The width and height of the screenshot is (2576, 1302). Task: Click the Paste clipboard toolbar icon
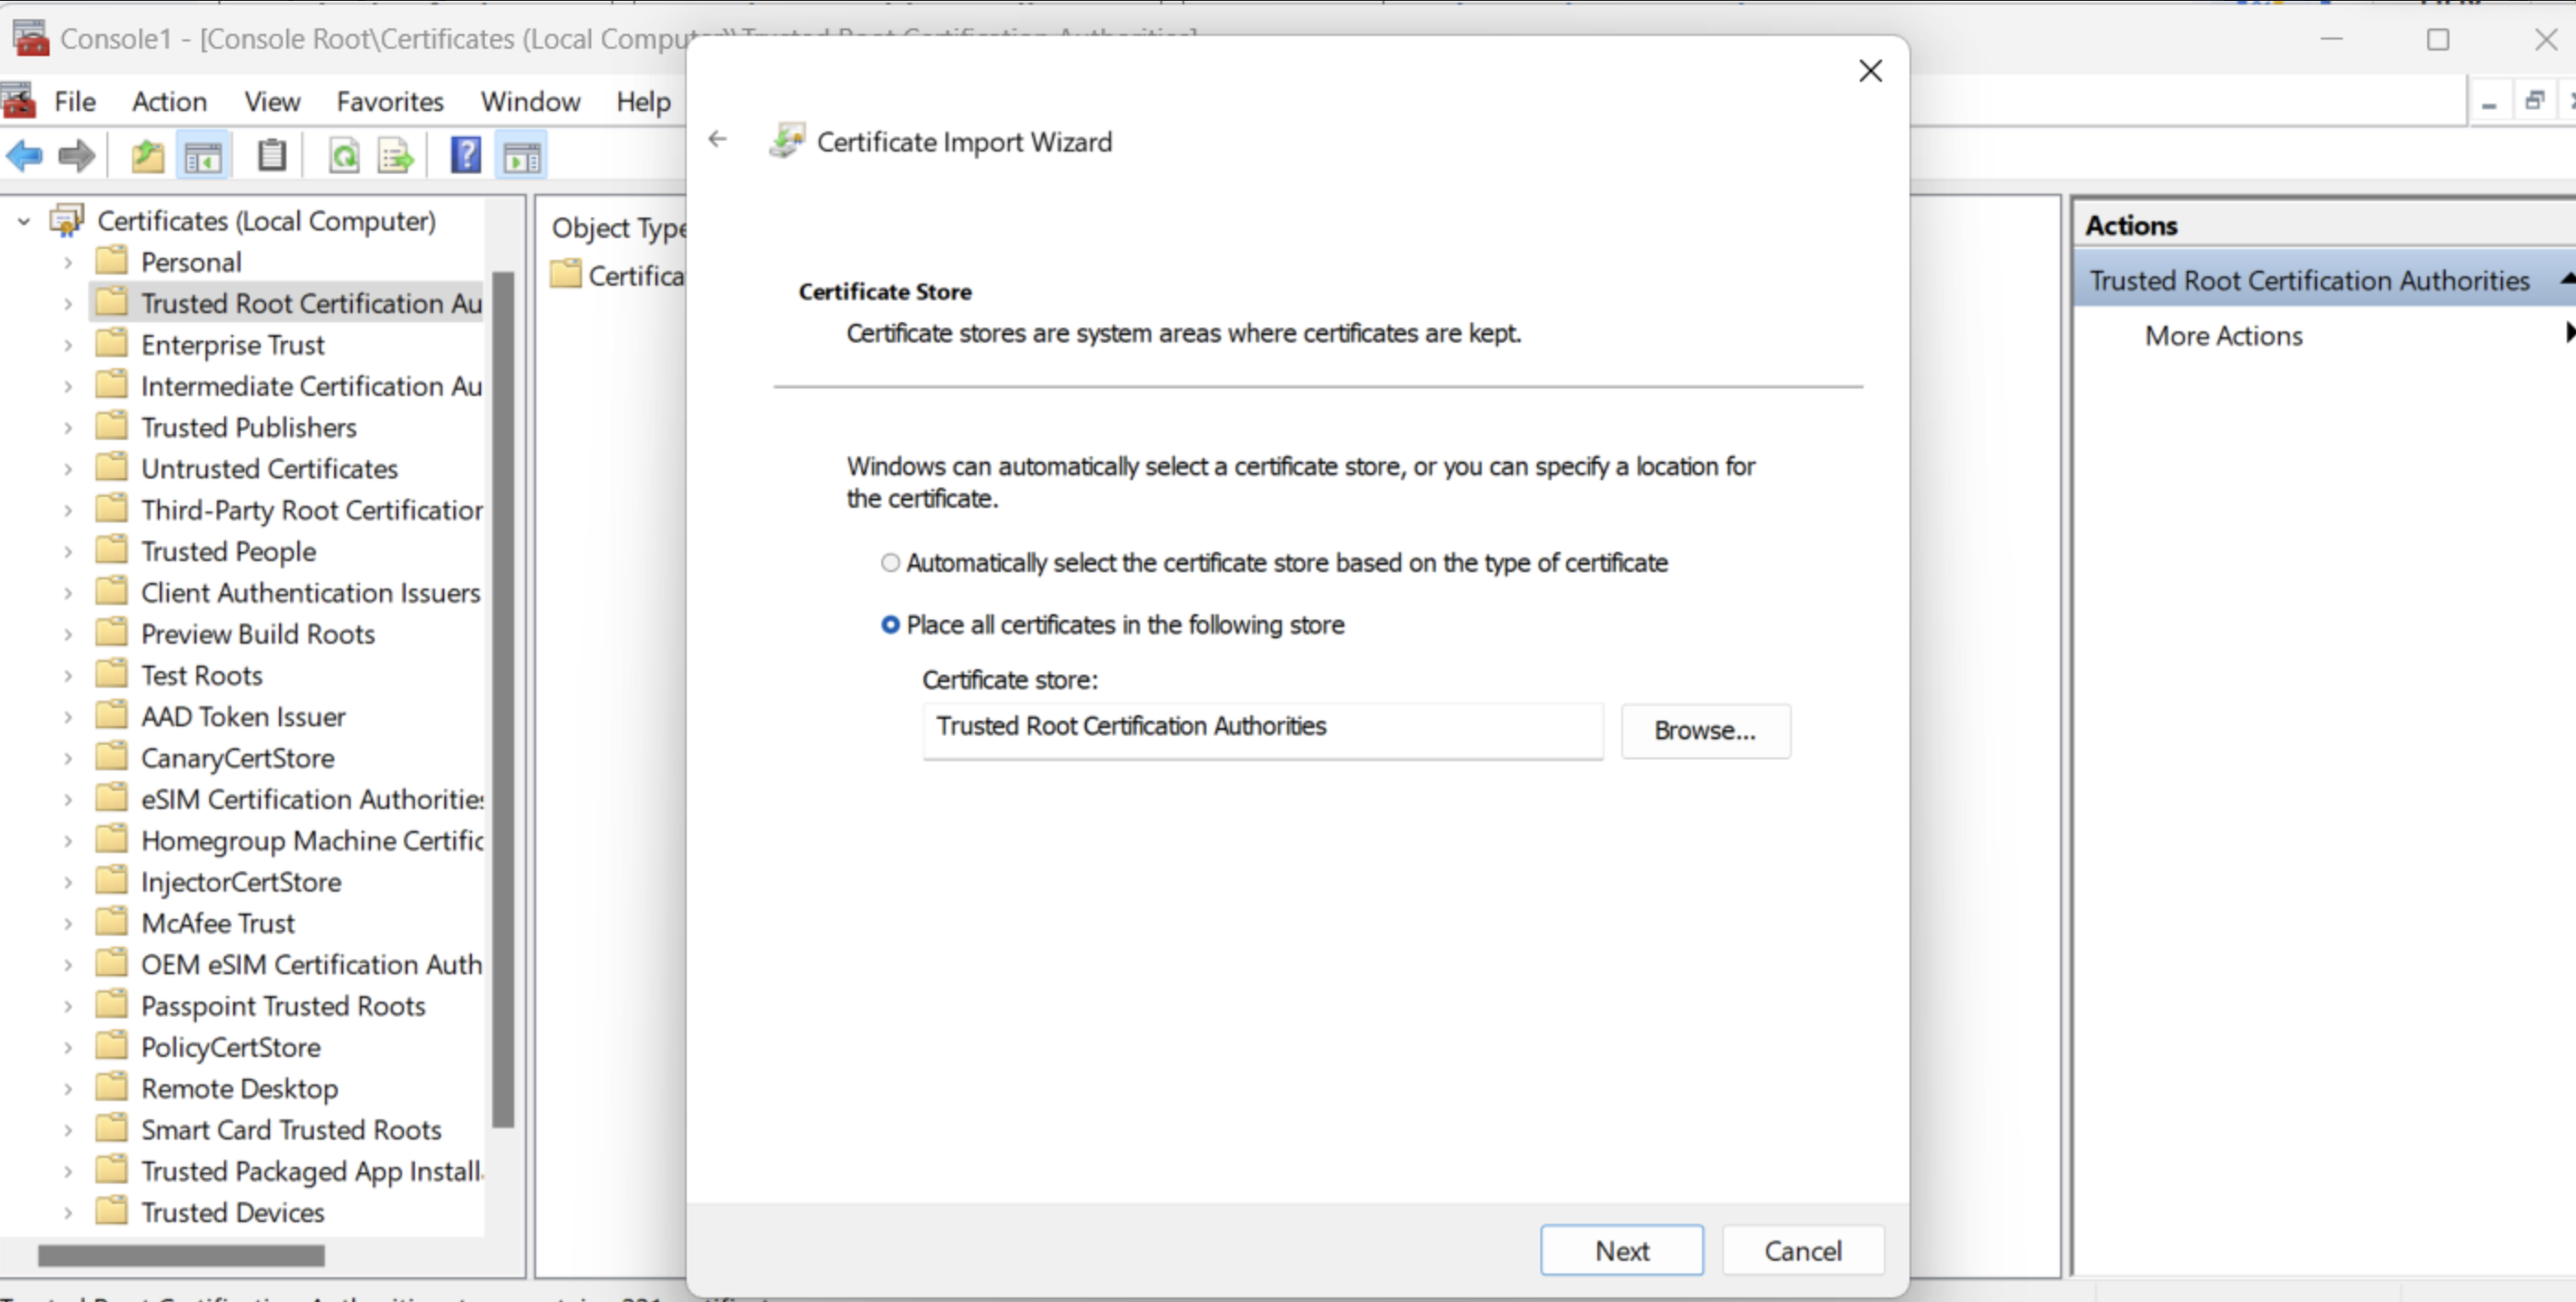[271, 157]
